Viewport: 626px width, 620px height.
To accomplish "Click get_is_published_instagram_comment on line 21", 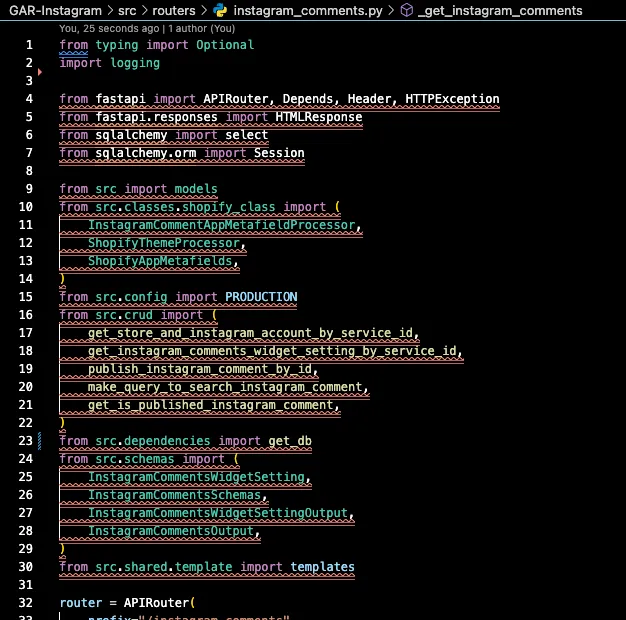I will (211, 405).
